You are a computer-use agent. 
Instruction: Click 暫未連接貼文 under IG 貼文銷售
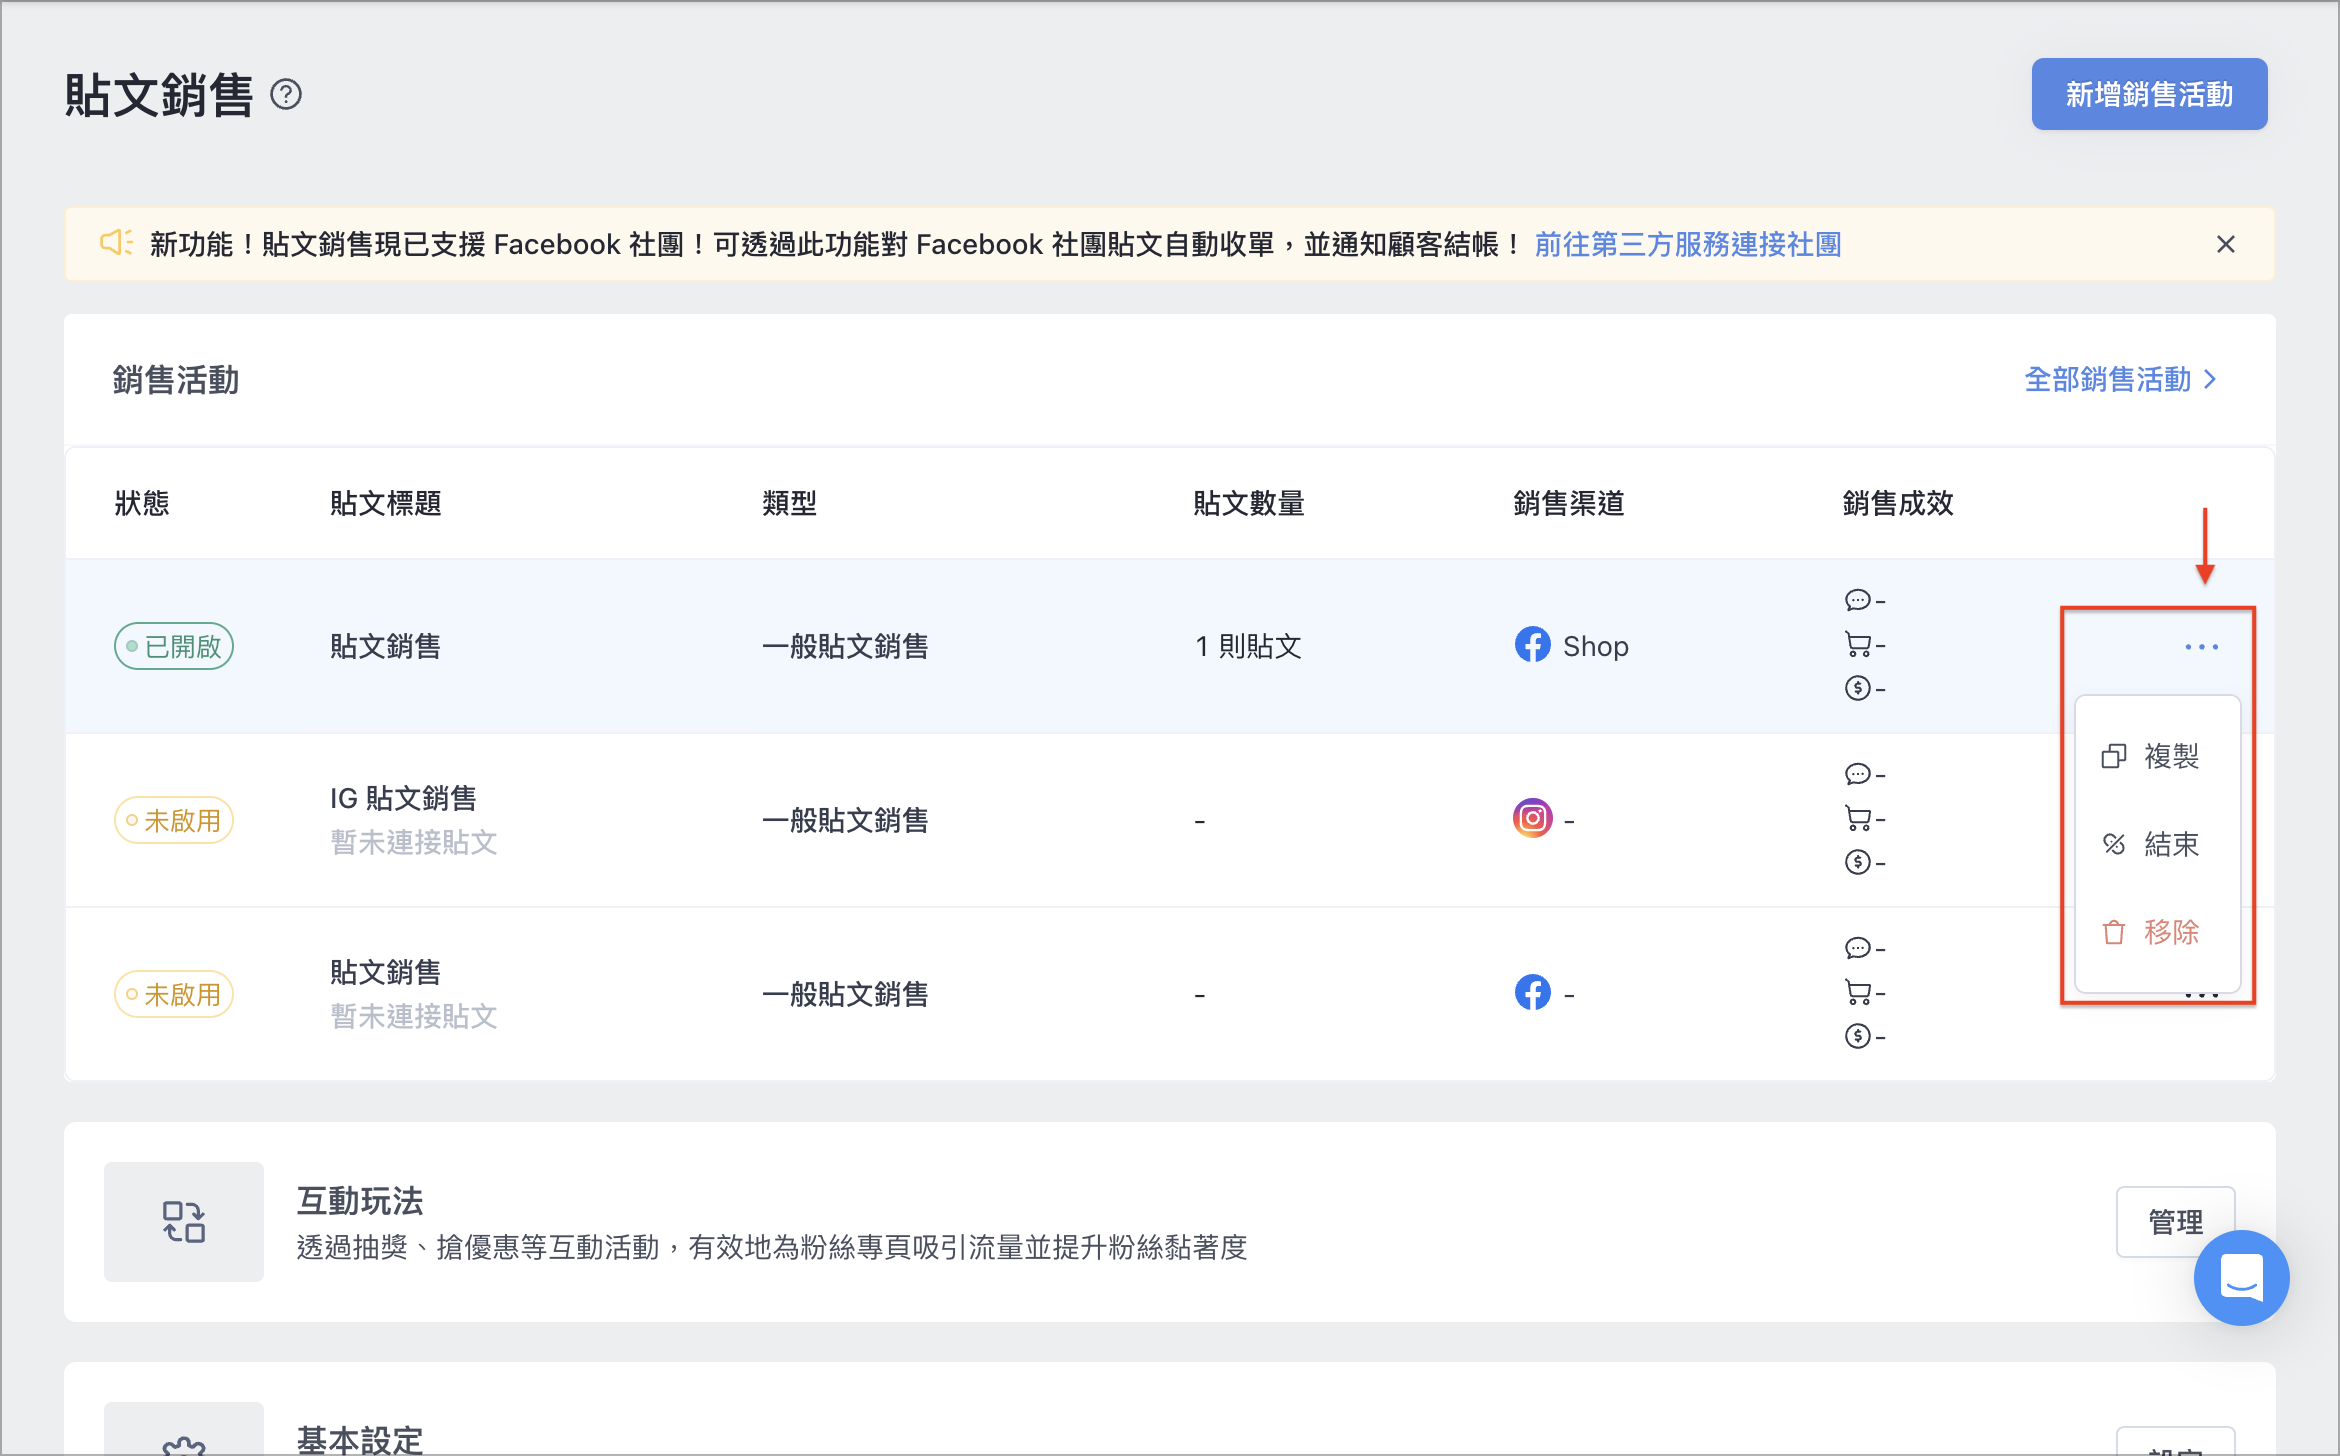414,842
